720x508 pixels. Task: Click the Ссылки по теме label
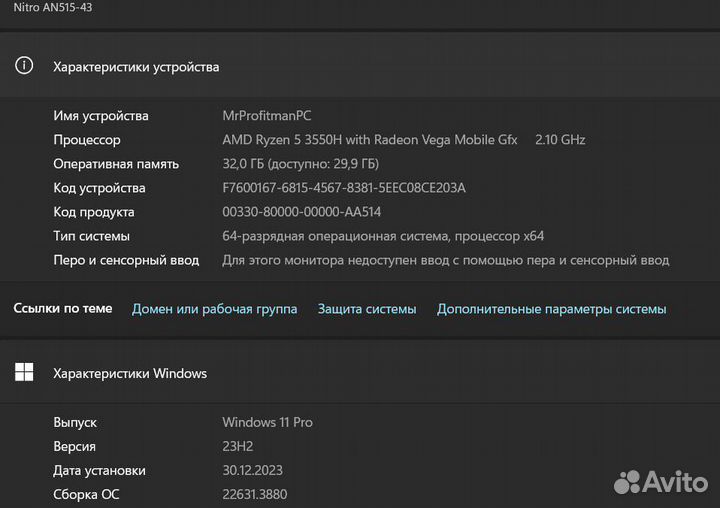pos(63,308)
